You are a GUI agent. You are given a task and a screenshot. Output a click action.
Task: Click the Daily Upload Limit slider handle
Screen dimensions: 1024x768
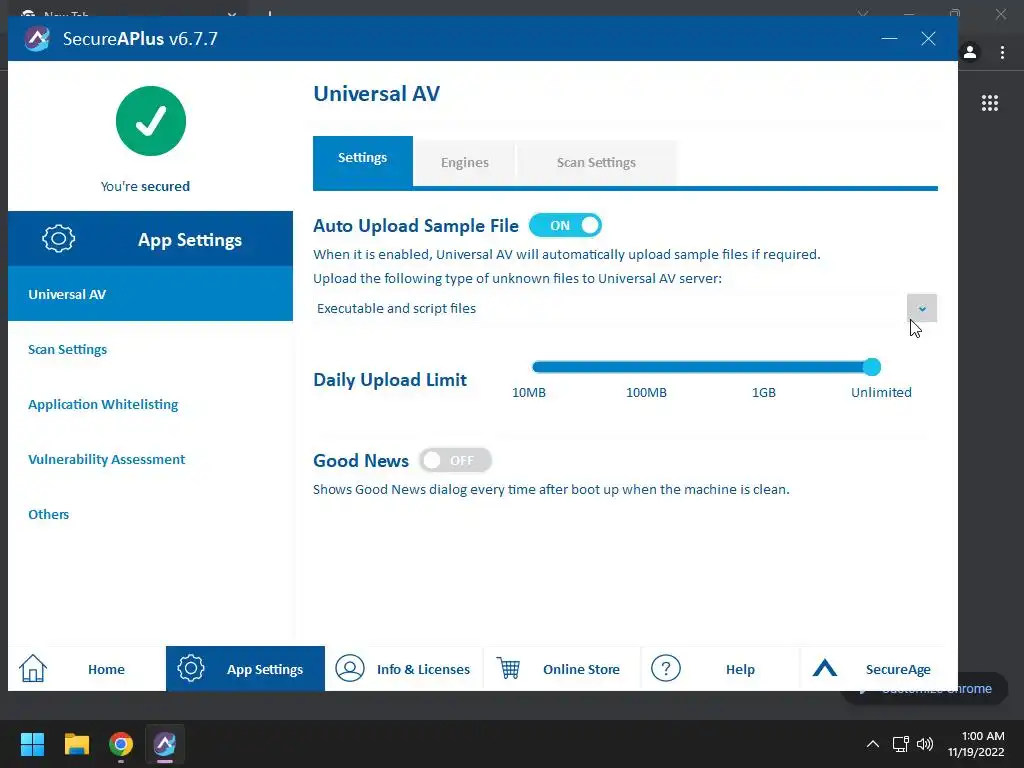[872, 366]
